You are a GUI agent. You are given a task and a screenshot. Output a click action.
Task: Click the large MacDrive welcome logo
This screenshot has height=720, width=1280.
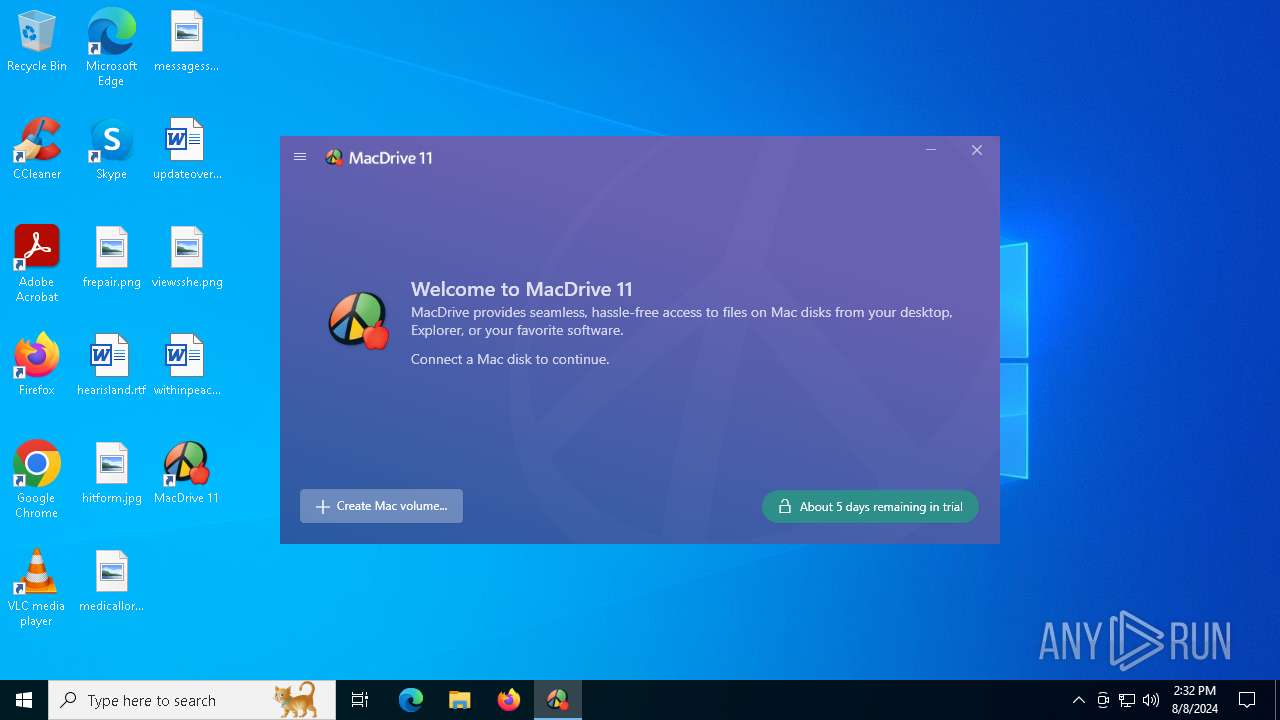(x=359, y=320)
